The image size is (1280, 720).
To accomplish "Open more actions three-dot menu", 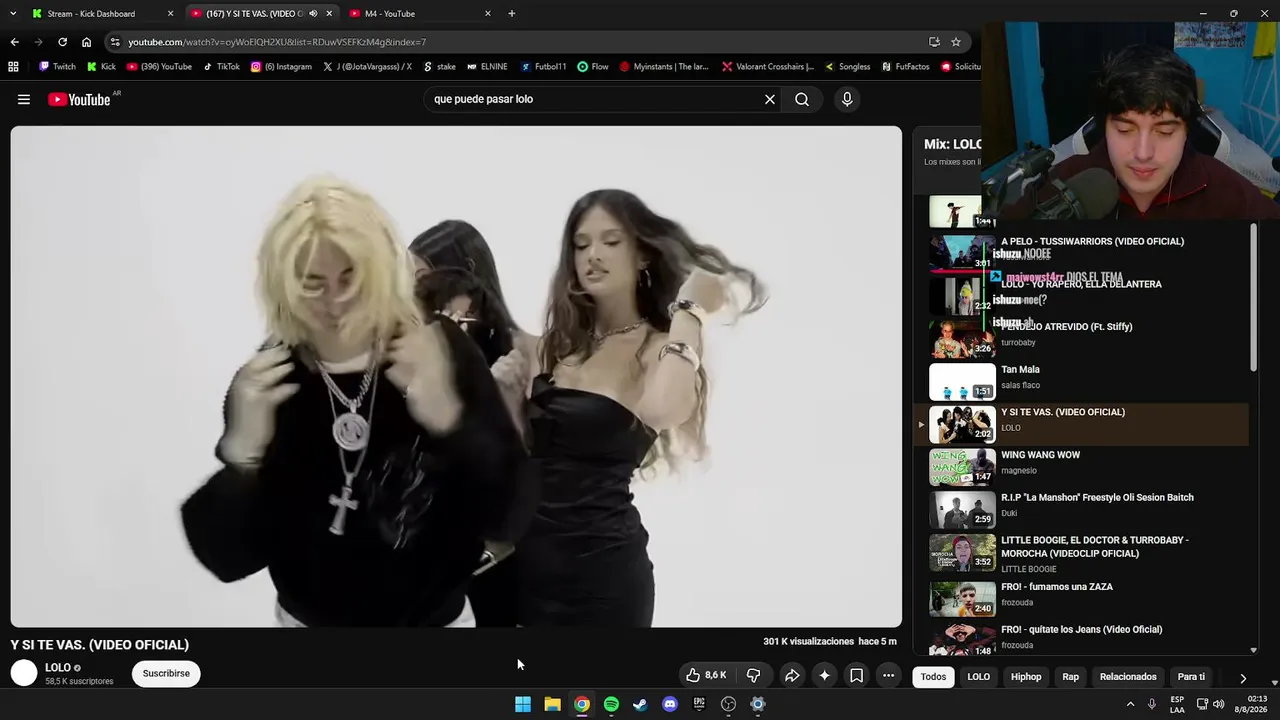I will 888,675.
